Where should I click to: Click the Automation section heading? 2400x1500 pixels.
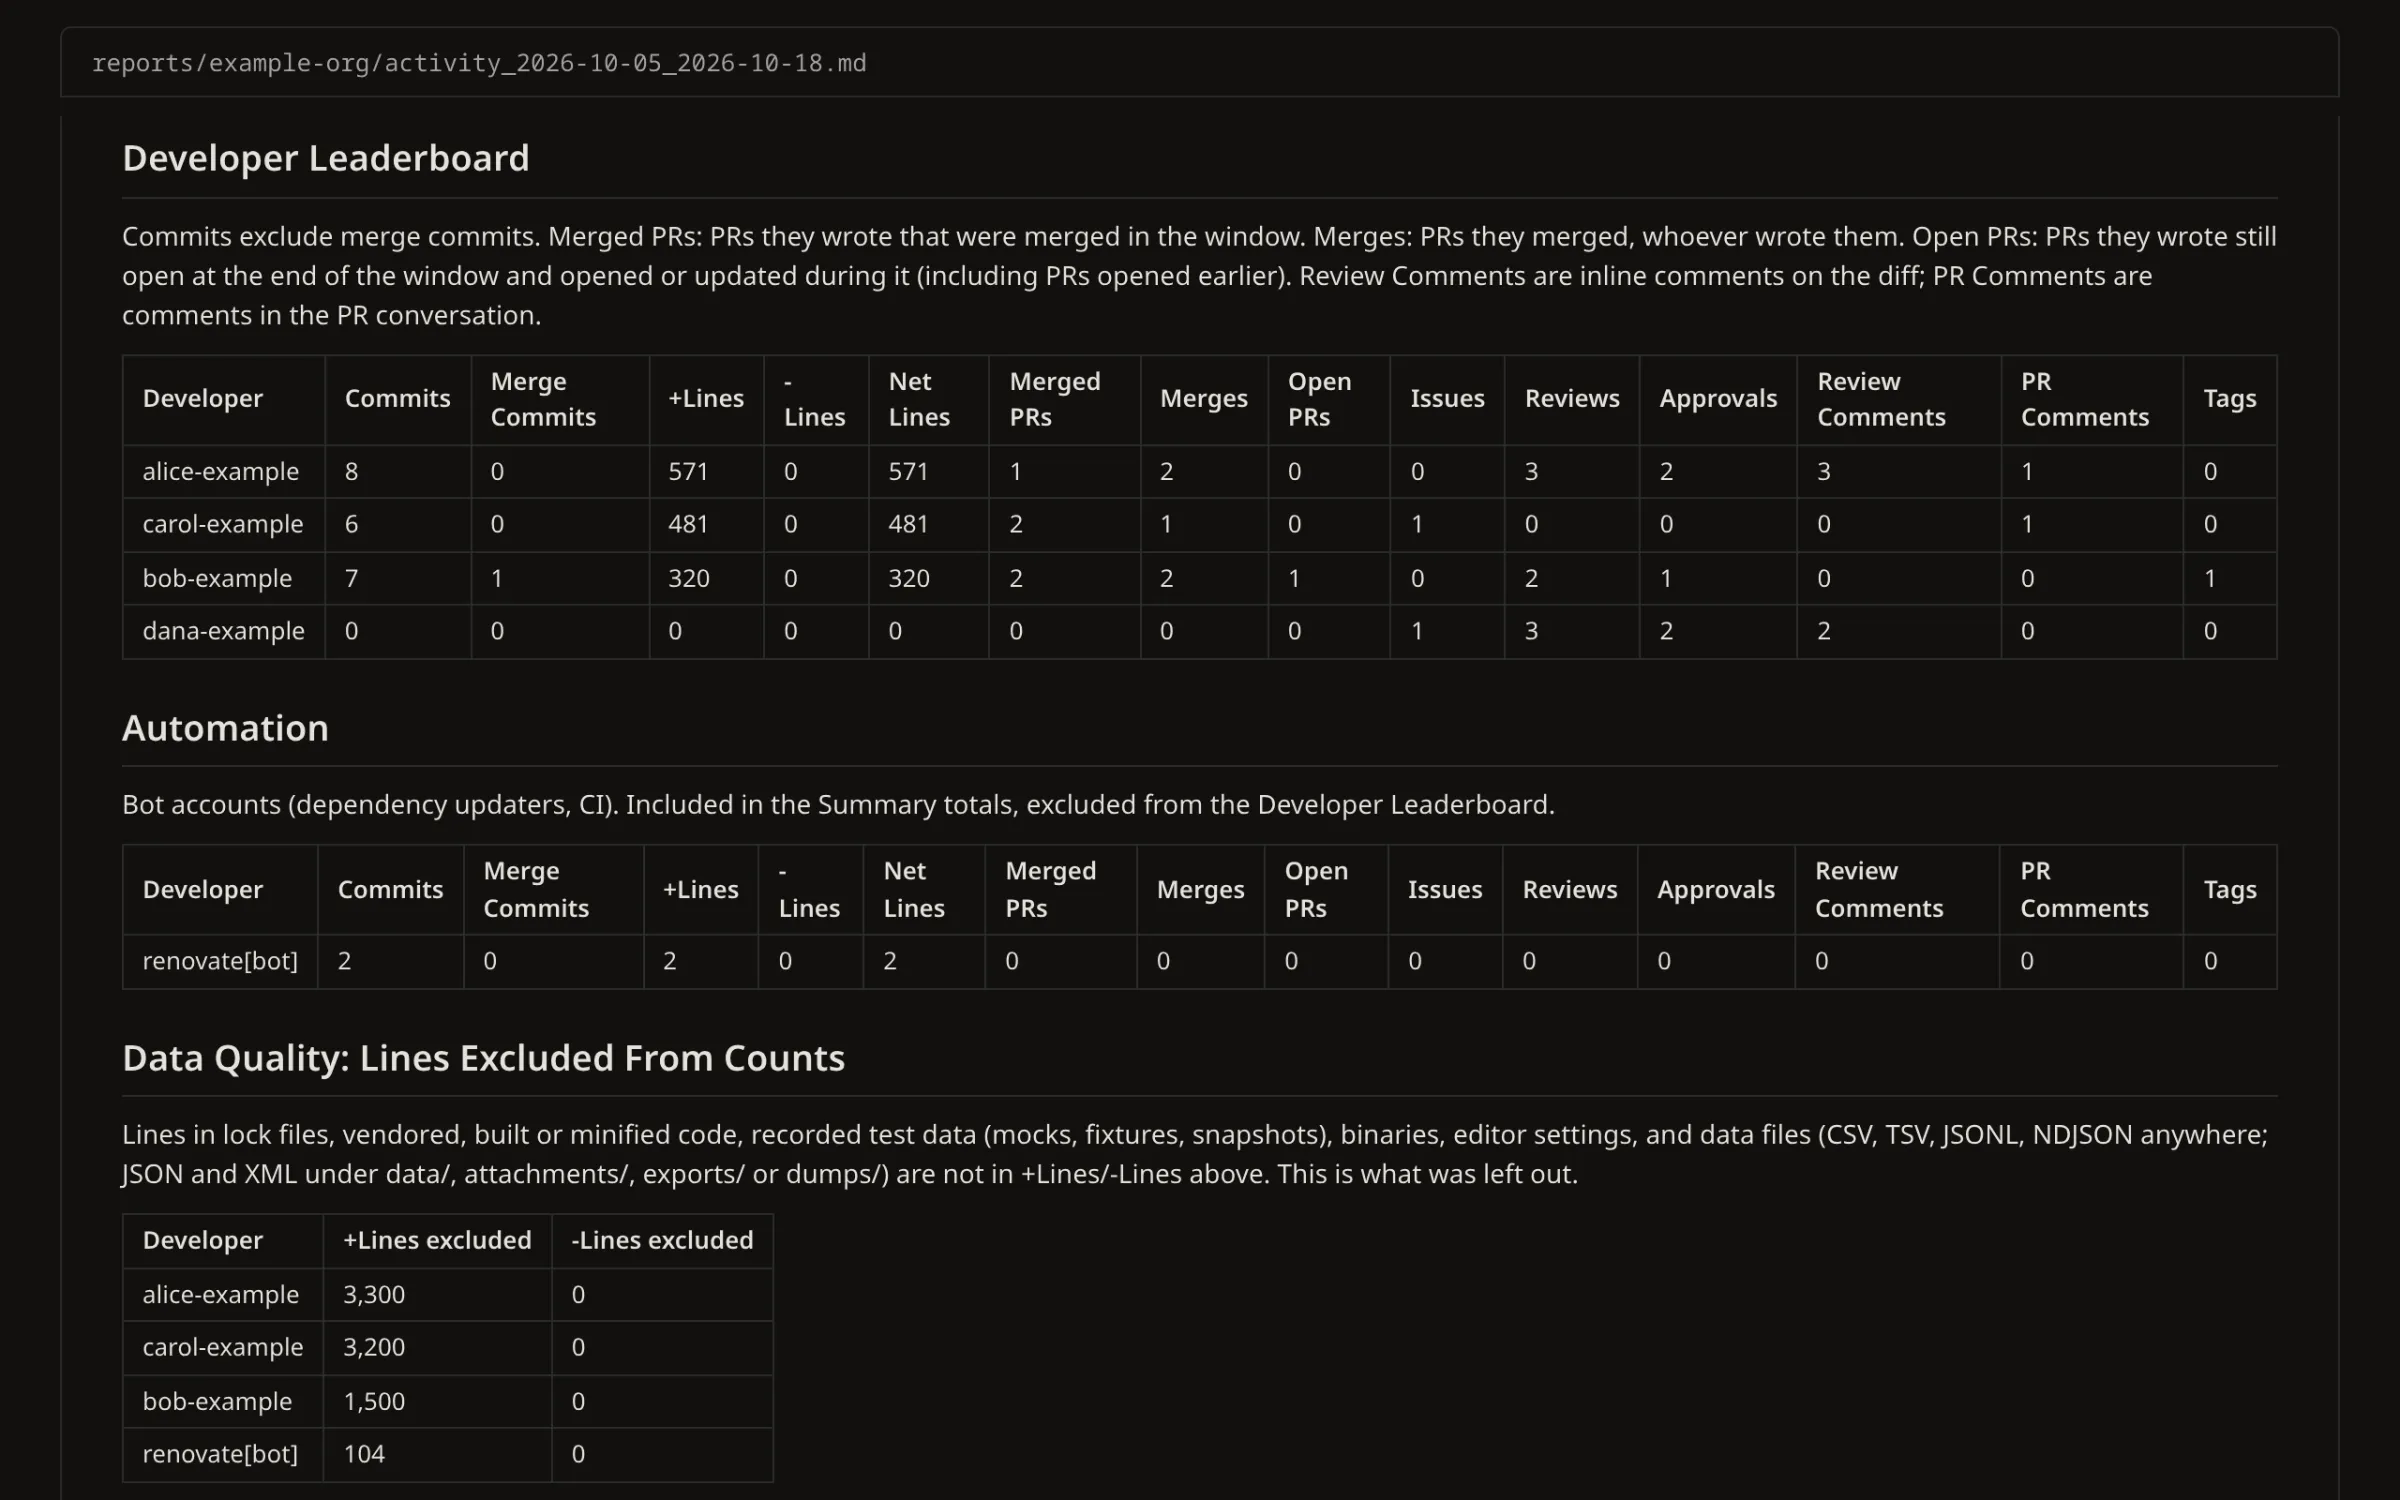[225, 728]
